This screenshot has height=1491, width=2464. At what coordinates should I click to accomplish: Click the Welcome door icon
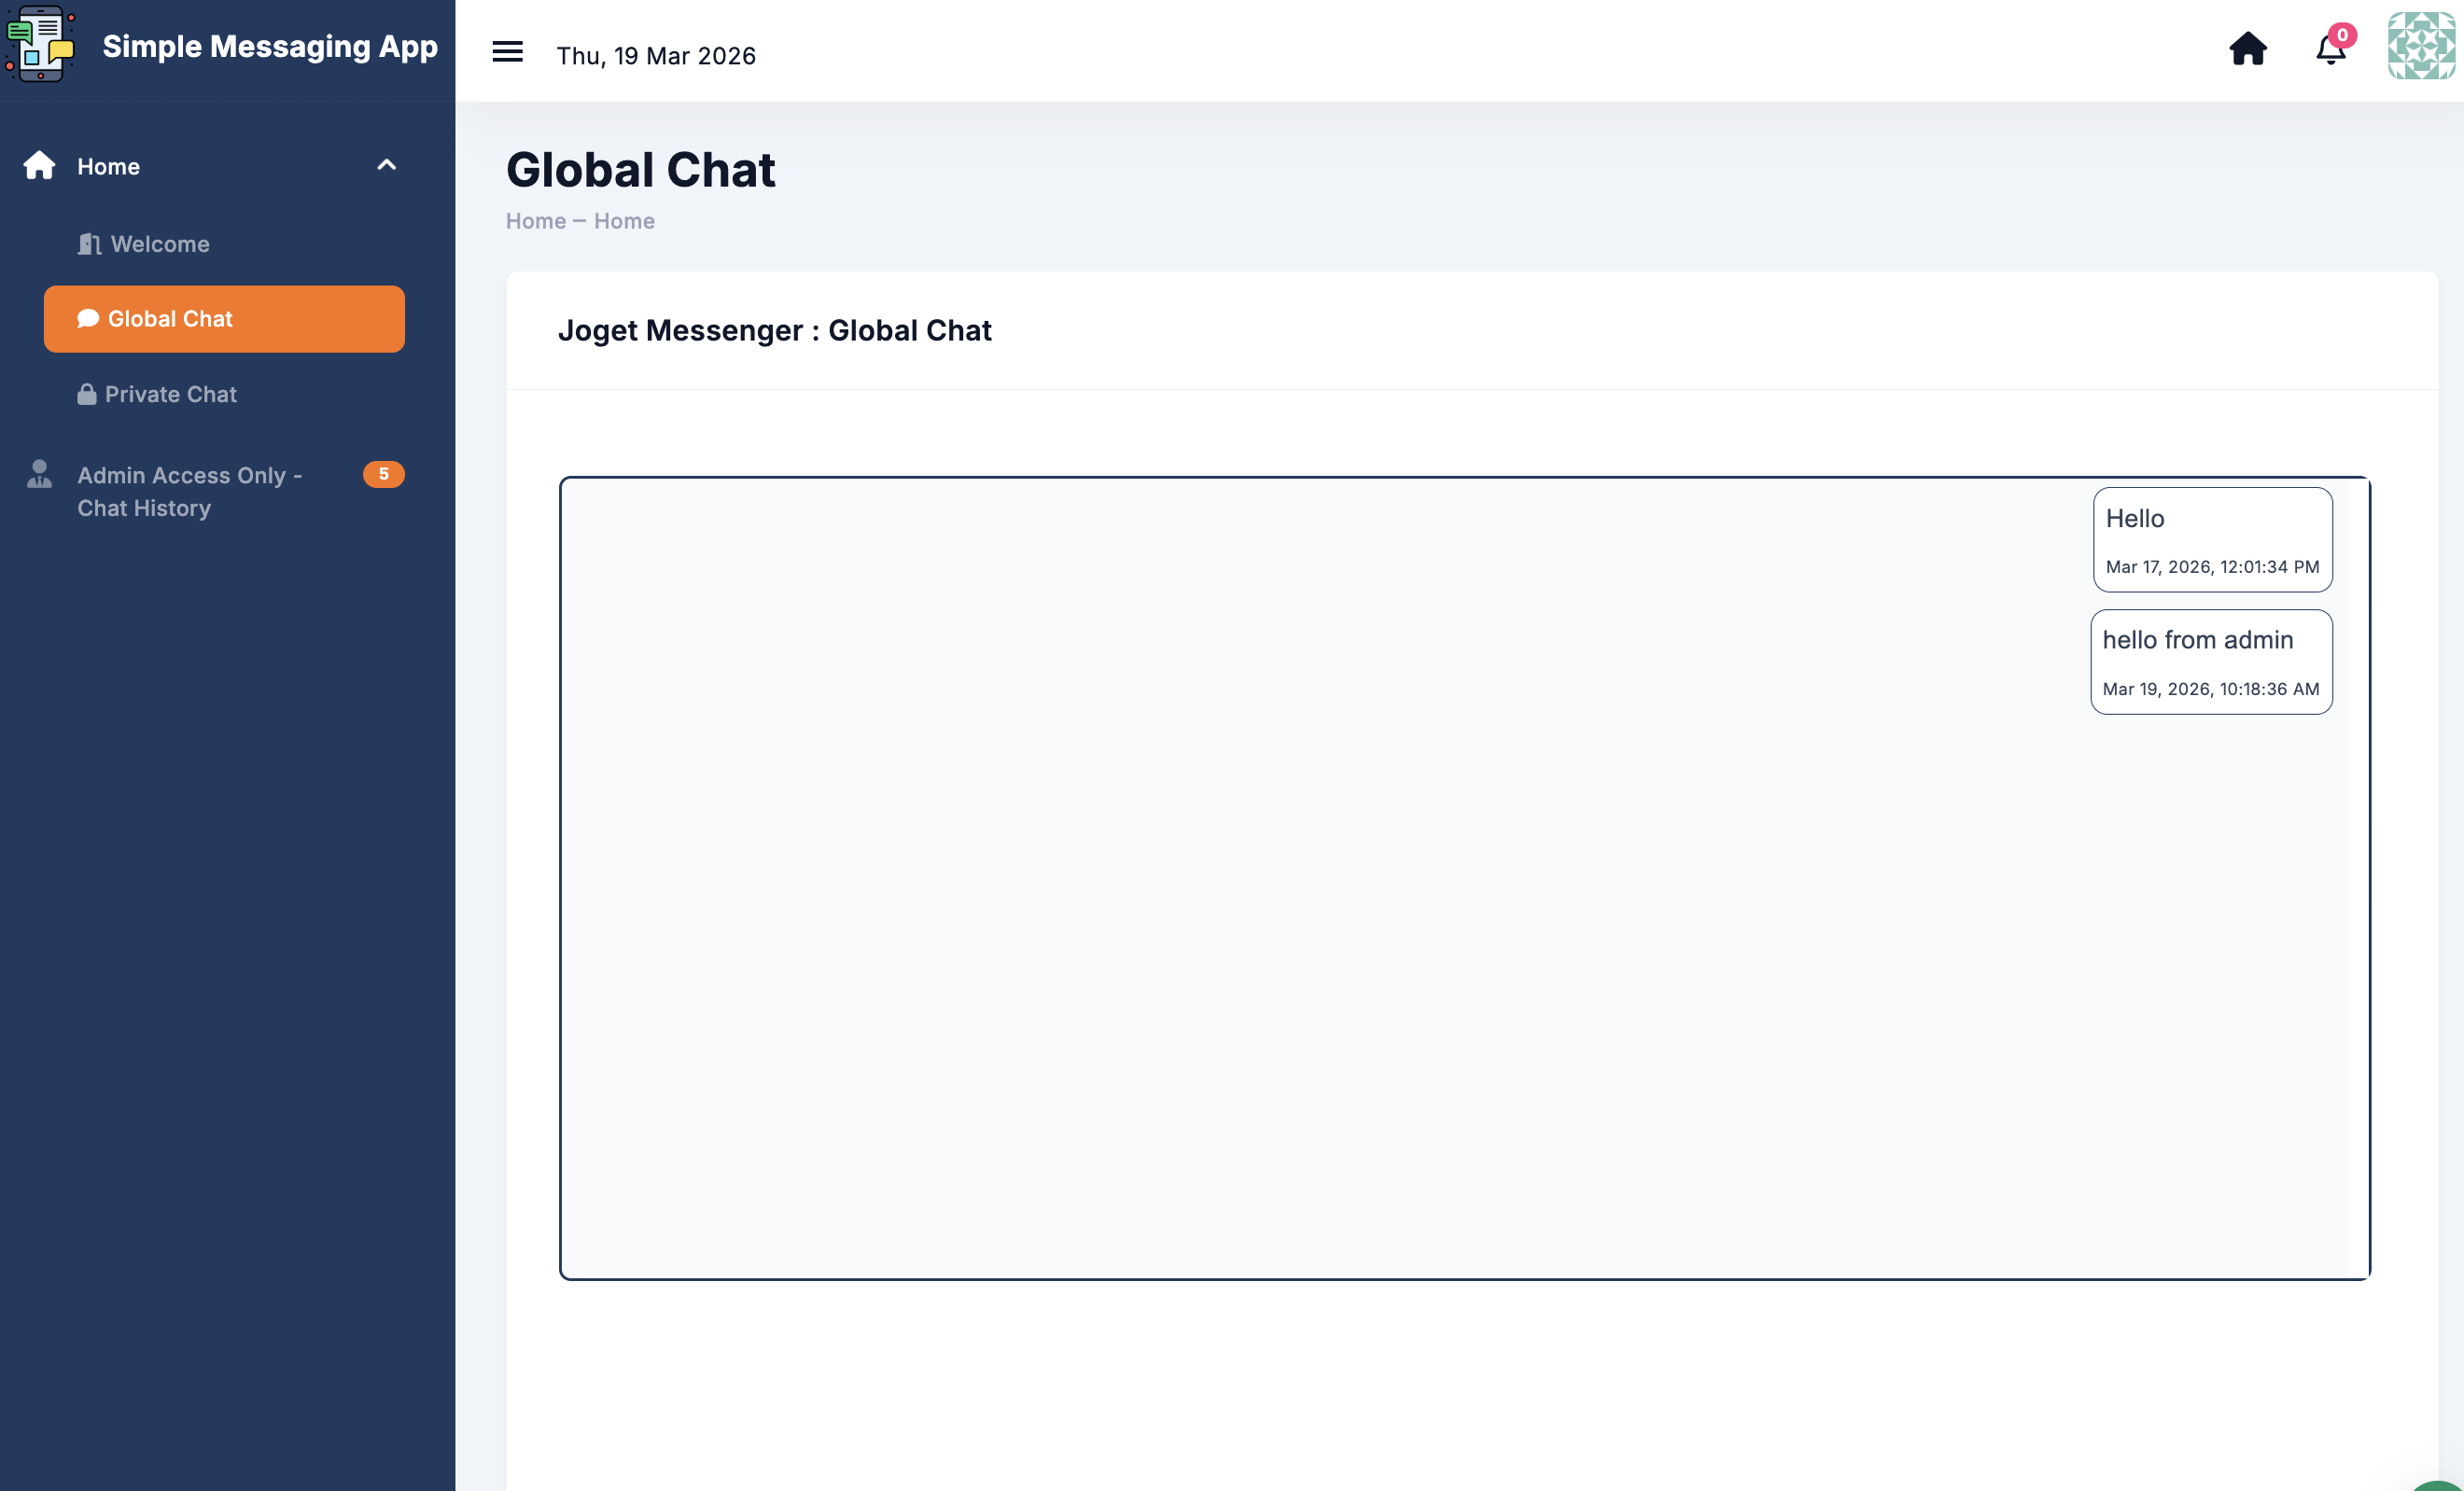click(89, 244)
